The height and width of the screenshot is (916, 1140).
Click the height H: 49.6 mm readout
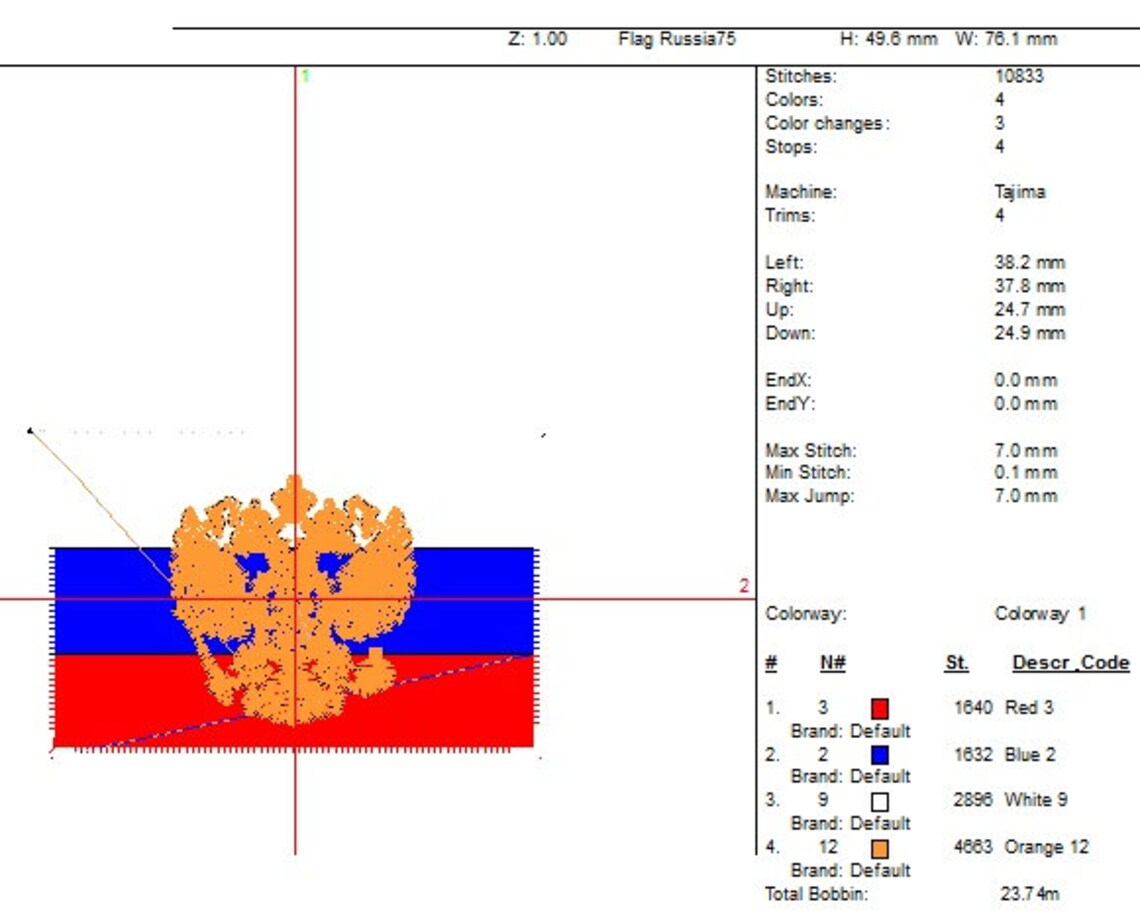pyautogui.click(x=889, y=41)
